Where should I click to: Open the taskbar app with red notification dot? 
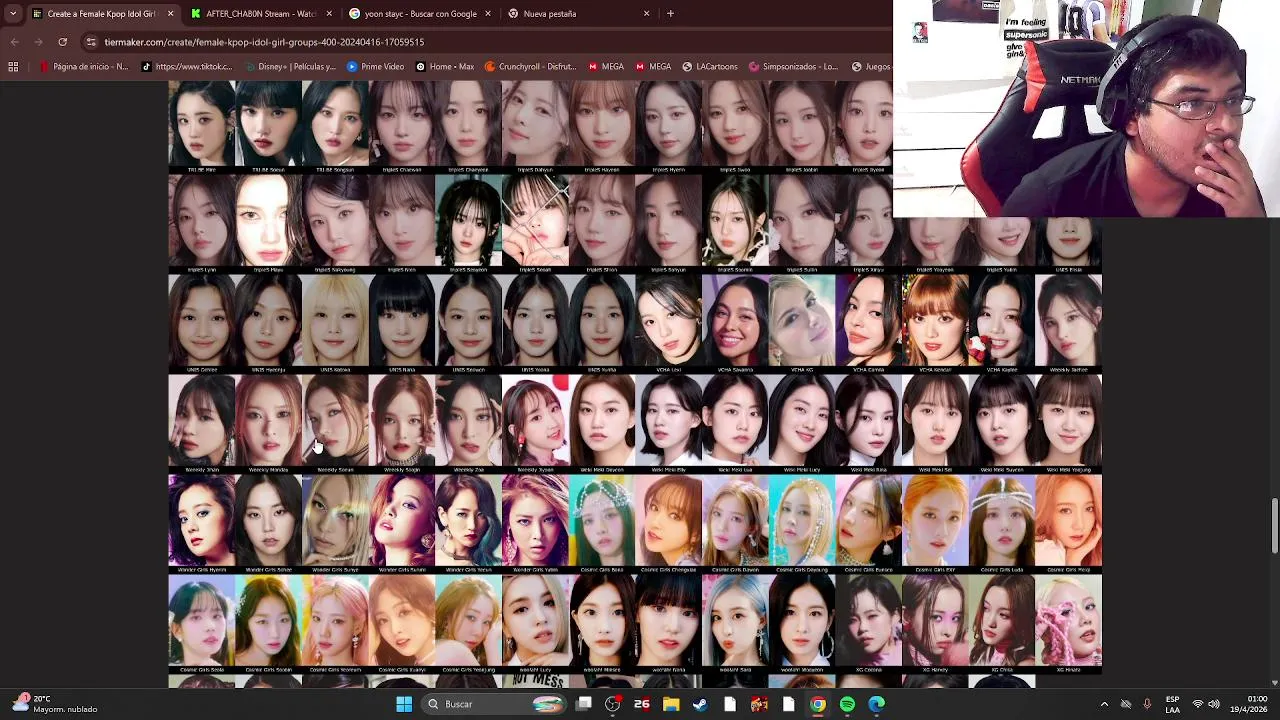613,704
